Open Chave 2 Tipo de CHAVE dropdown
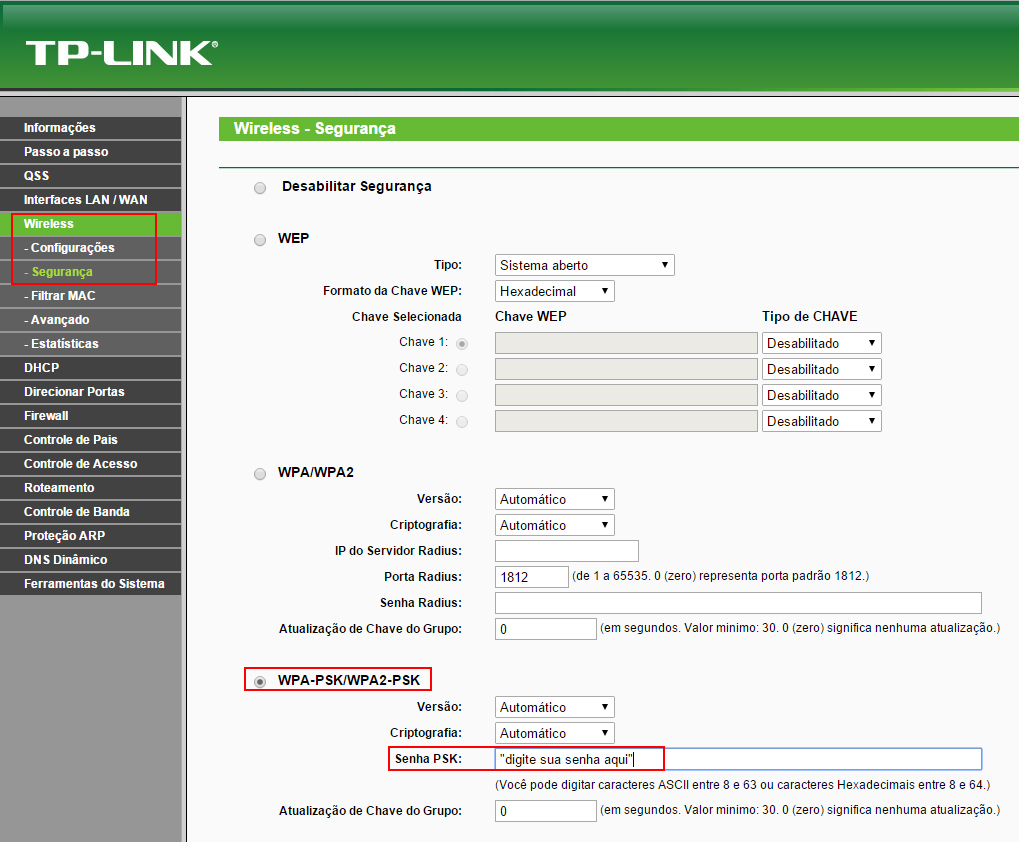Viewport: 1019px width, 842px height. click(x=821, y=369)
